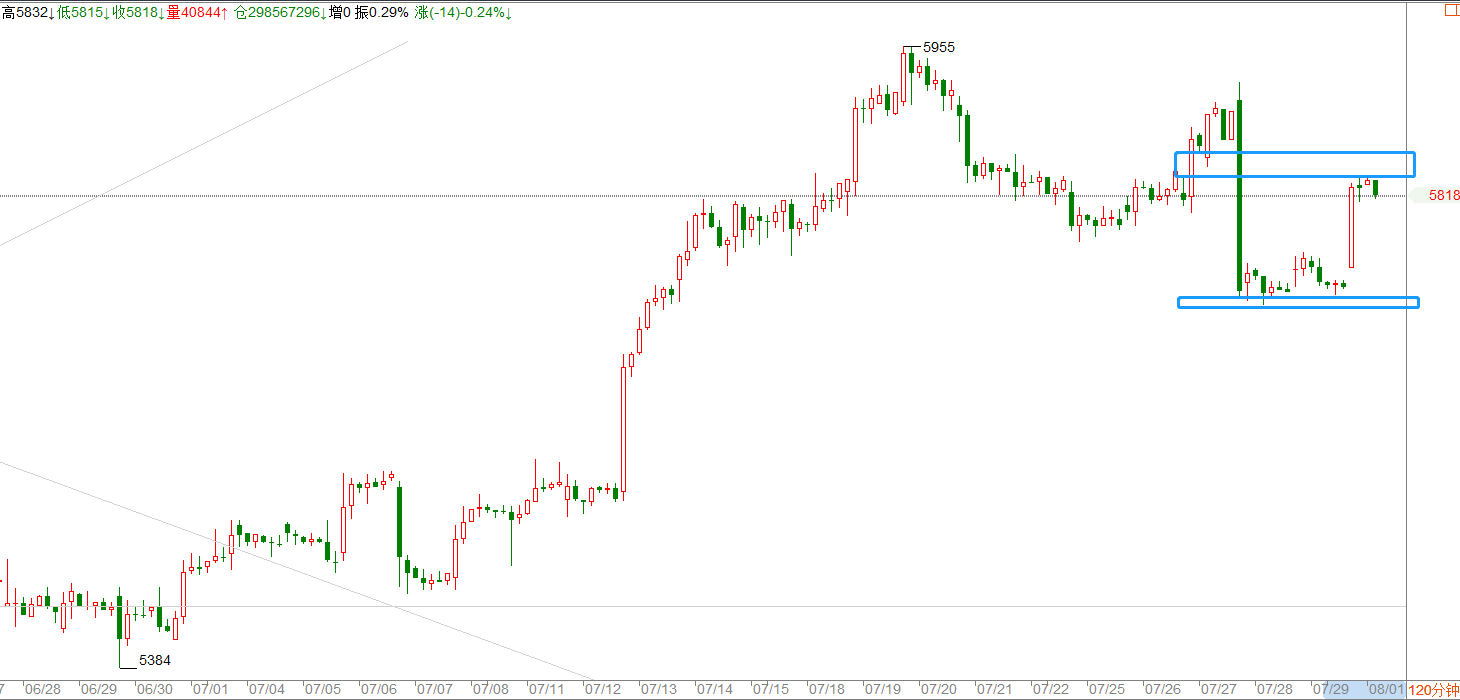Viewport: 1460px width, 700px height.
Task: Click the 120分钟 period label
Action: [x=1433, y=690]
